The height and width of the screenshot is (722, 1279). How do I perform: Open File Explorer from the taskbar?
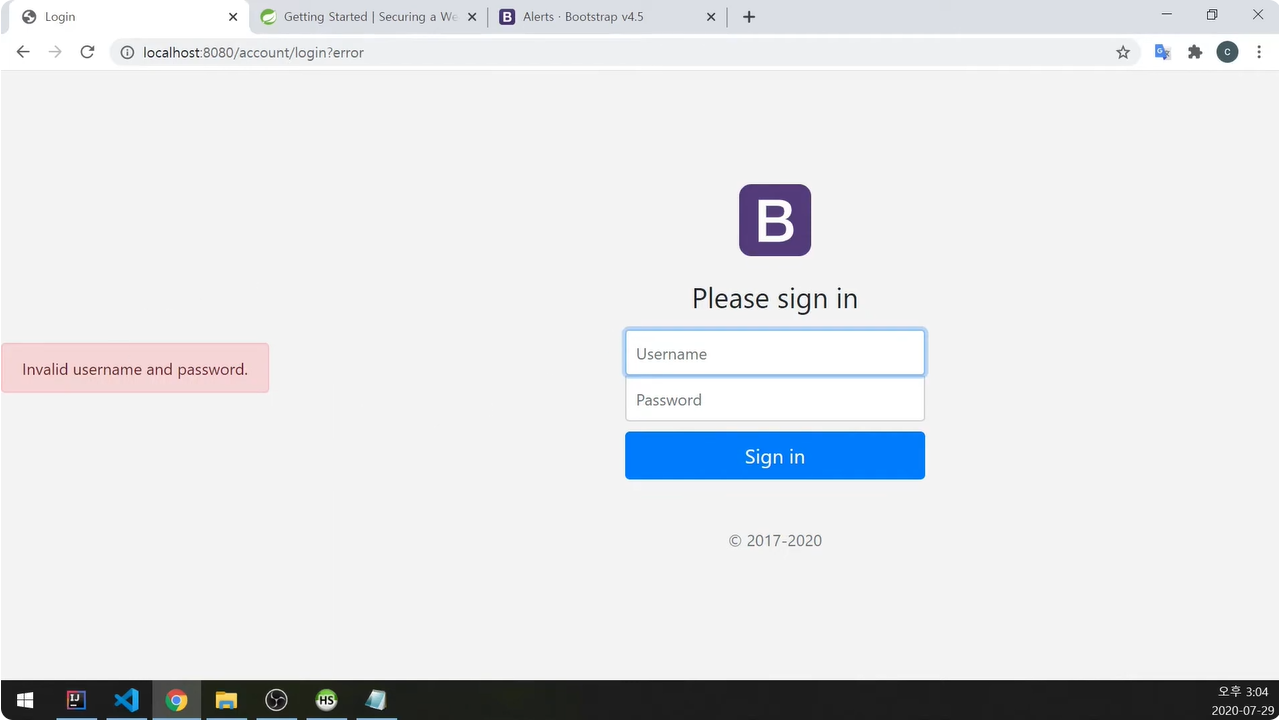[226, 700]
